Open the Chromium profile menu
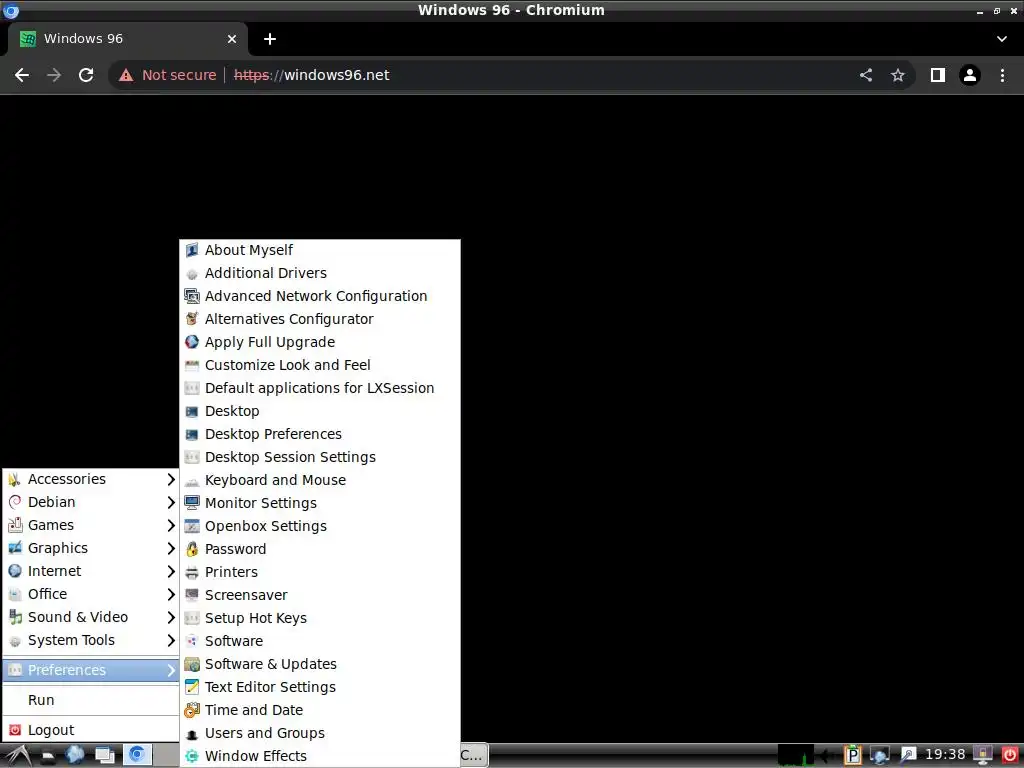The height and width of the screenshot is (768, 1024). [970, 75]
